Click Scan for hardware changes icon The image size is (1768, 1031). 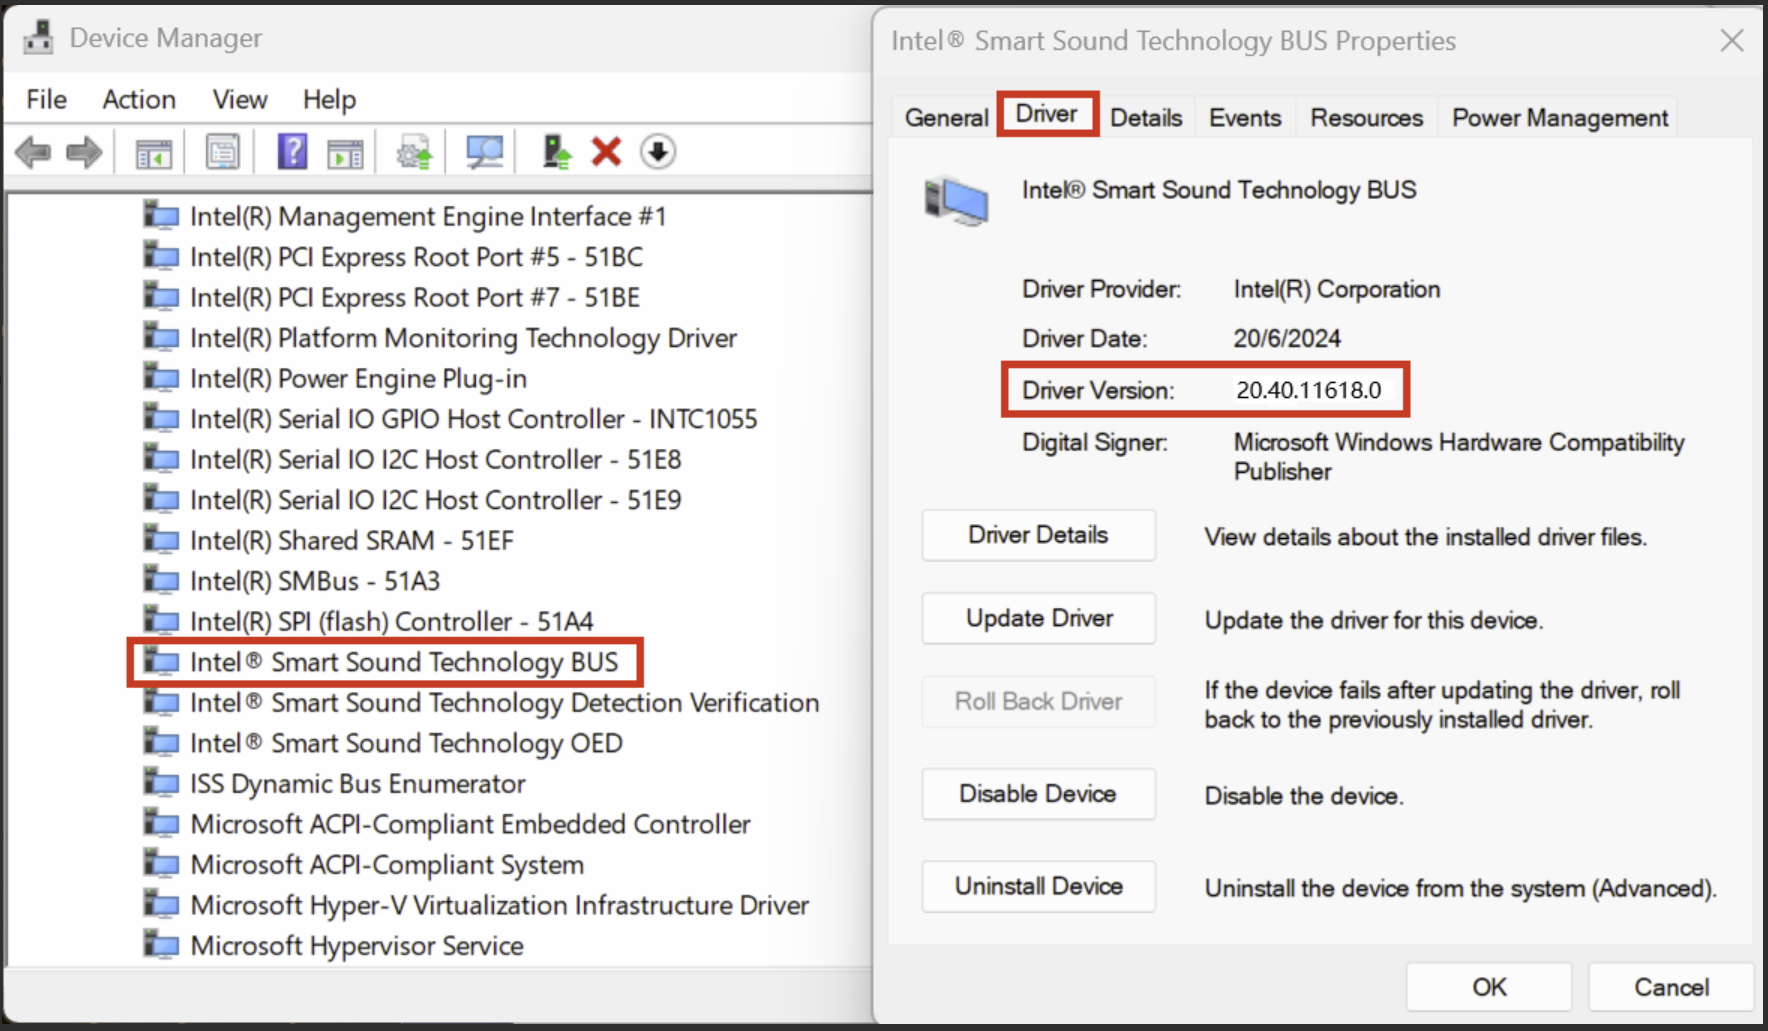(x=485, y=152)
